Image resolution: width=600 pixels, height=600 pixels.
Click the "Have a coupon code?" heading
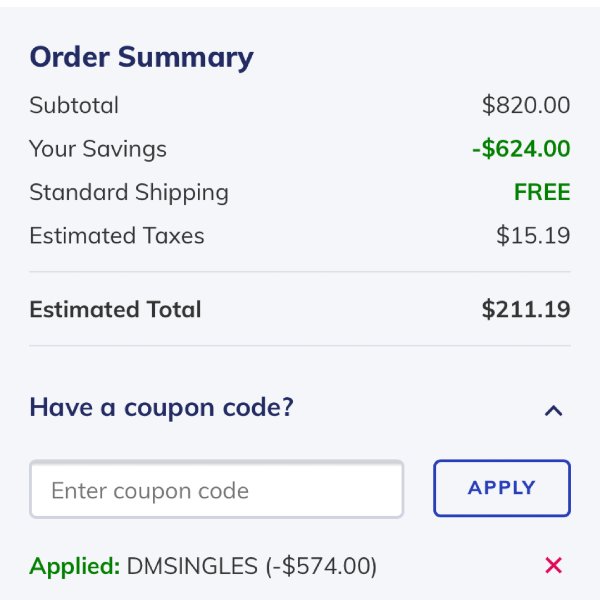point(161,408)
